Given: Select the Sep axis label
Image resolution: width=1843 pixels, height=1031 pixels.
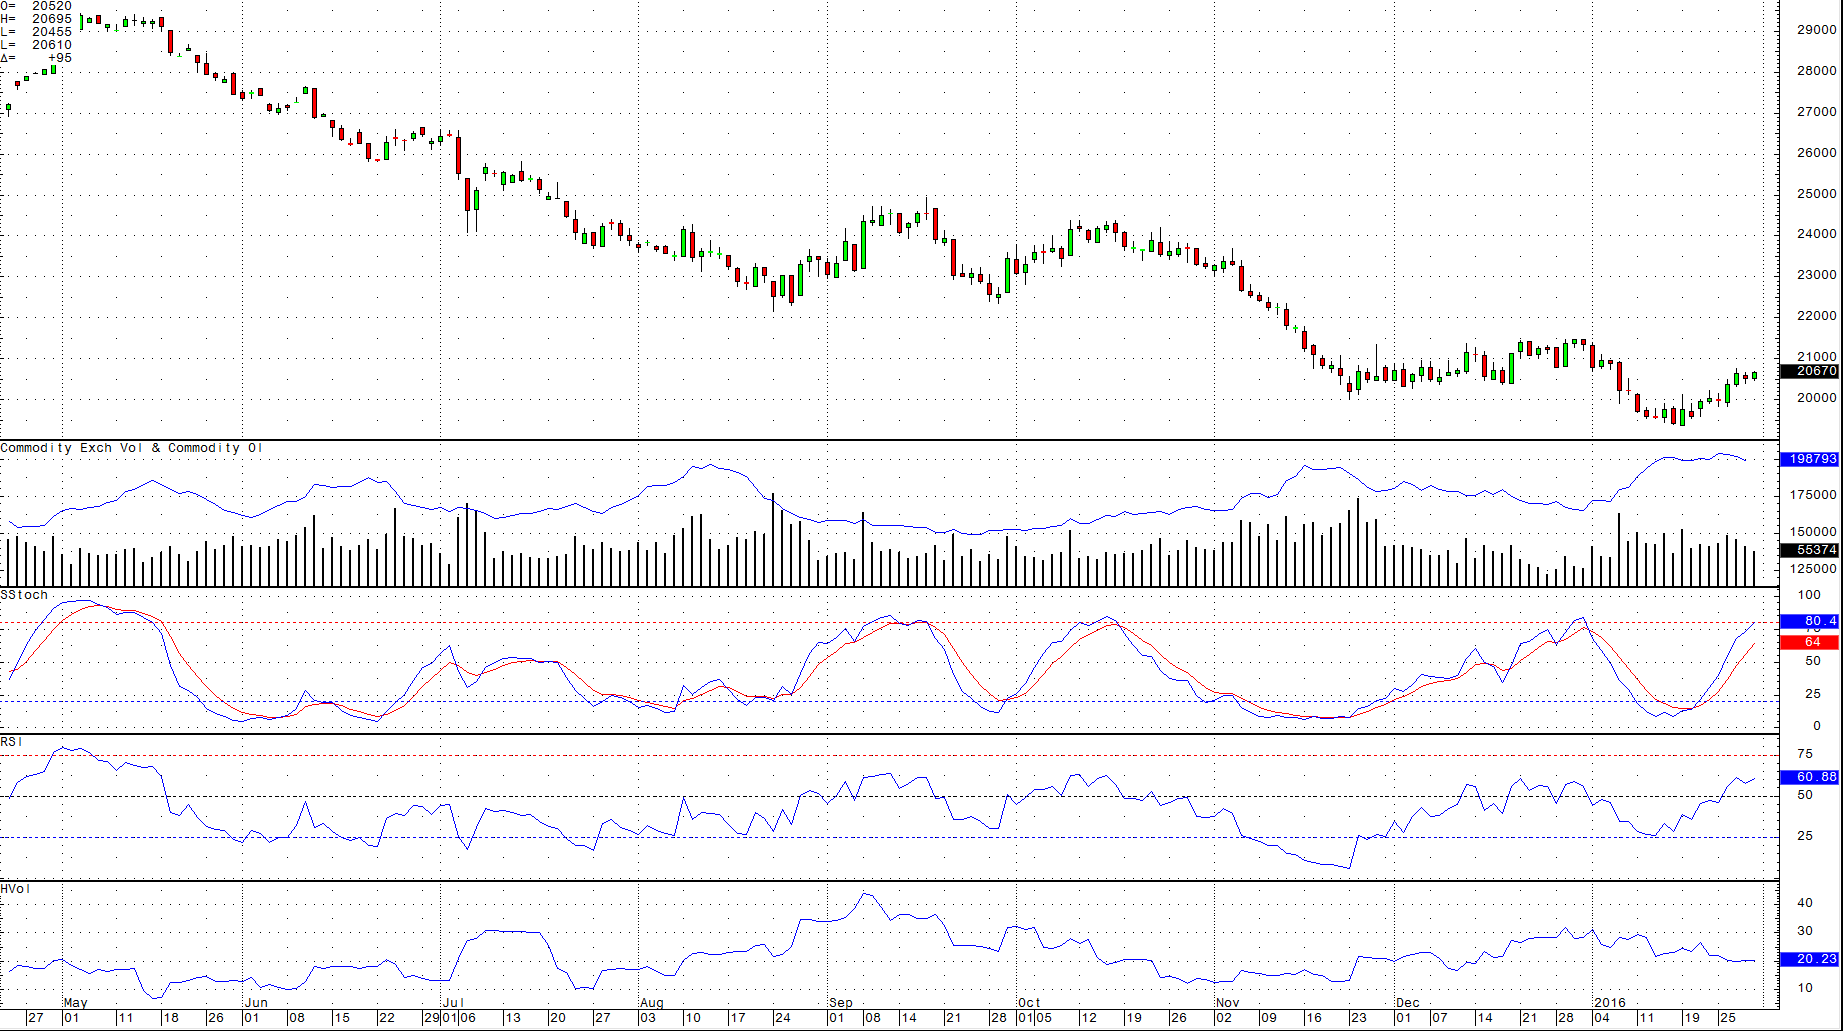Looking at the screenshot, I should pos(840,1002).
